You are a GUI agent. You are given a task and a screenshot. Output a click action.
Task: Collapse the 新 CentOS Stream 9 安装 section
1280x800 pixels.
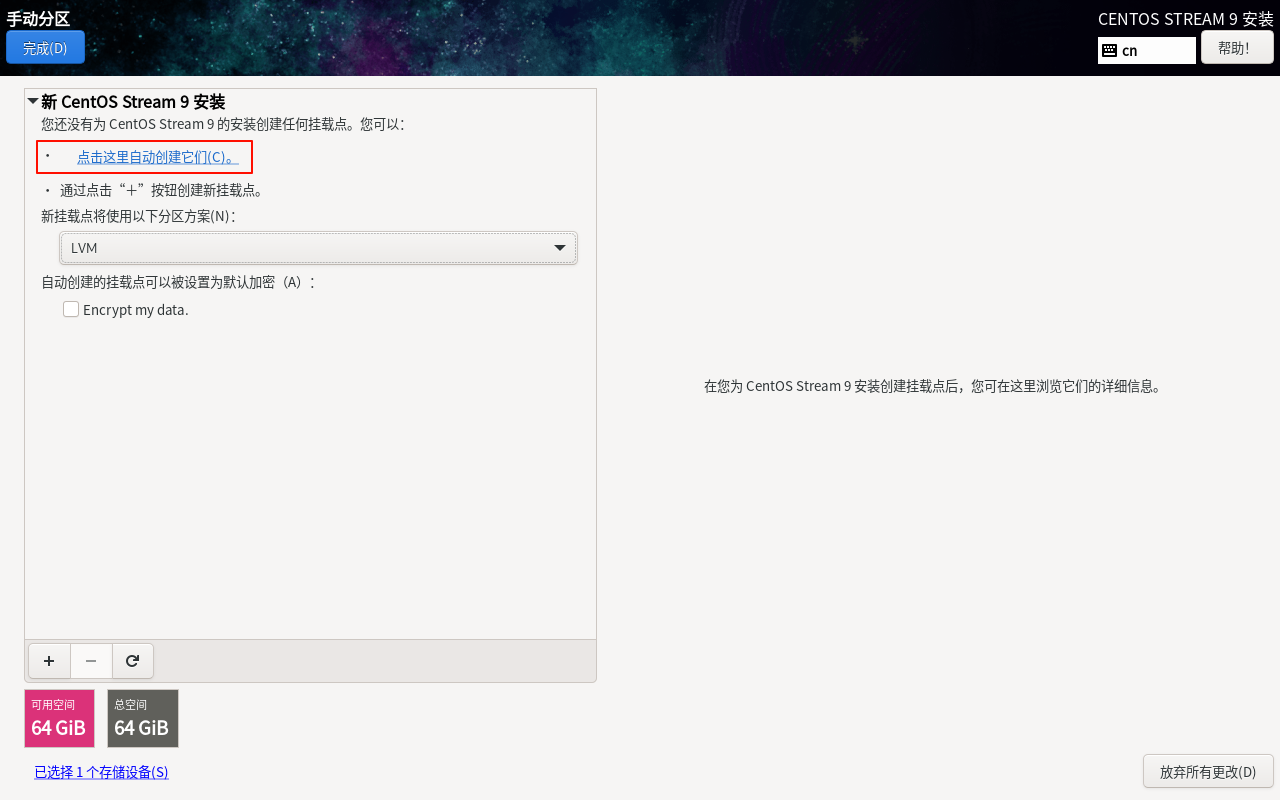pos(33,101)
